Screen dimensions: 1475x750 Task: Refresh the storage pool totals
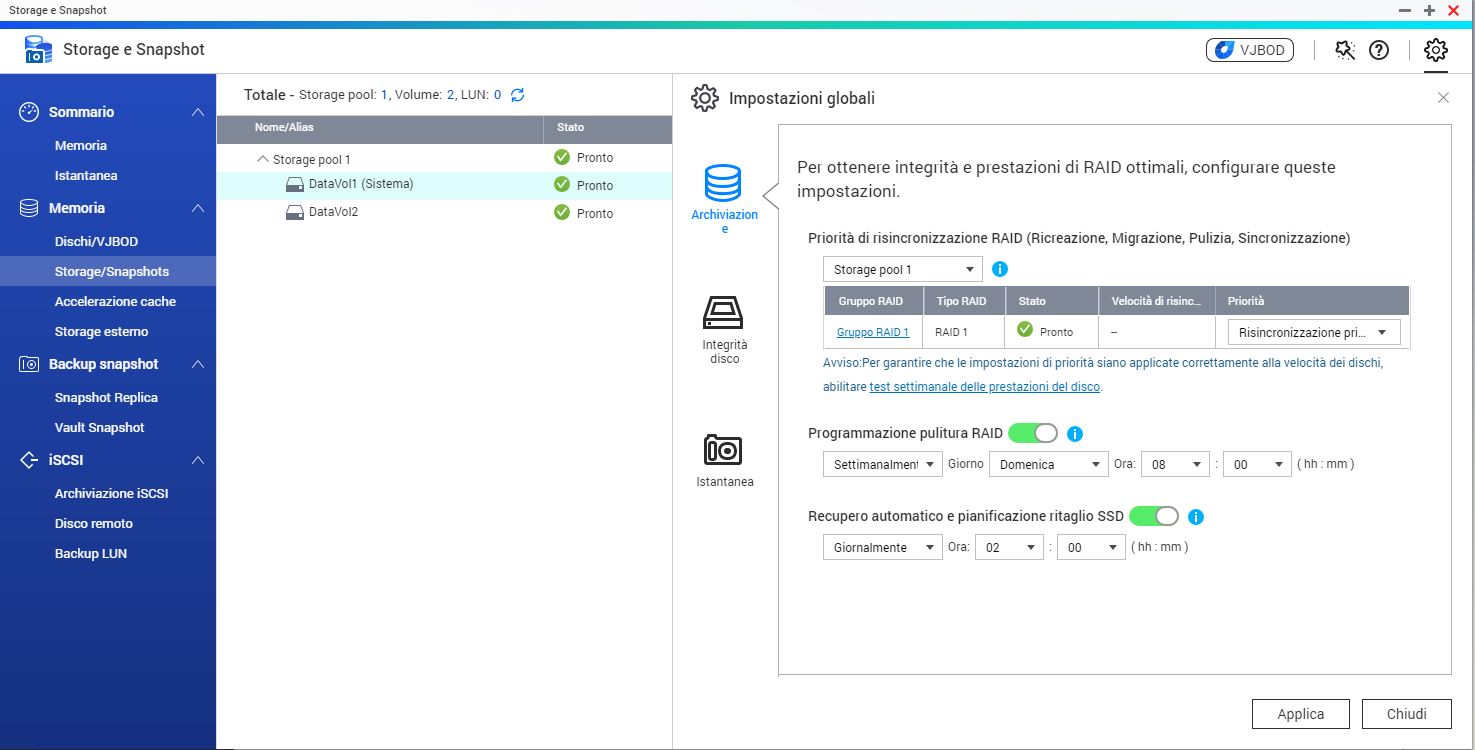pyautogui.click(x=517, y=95)
